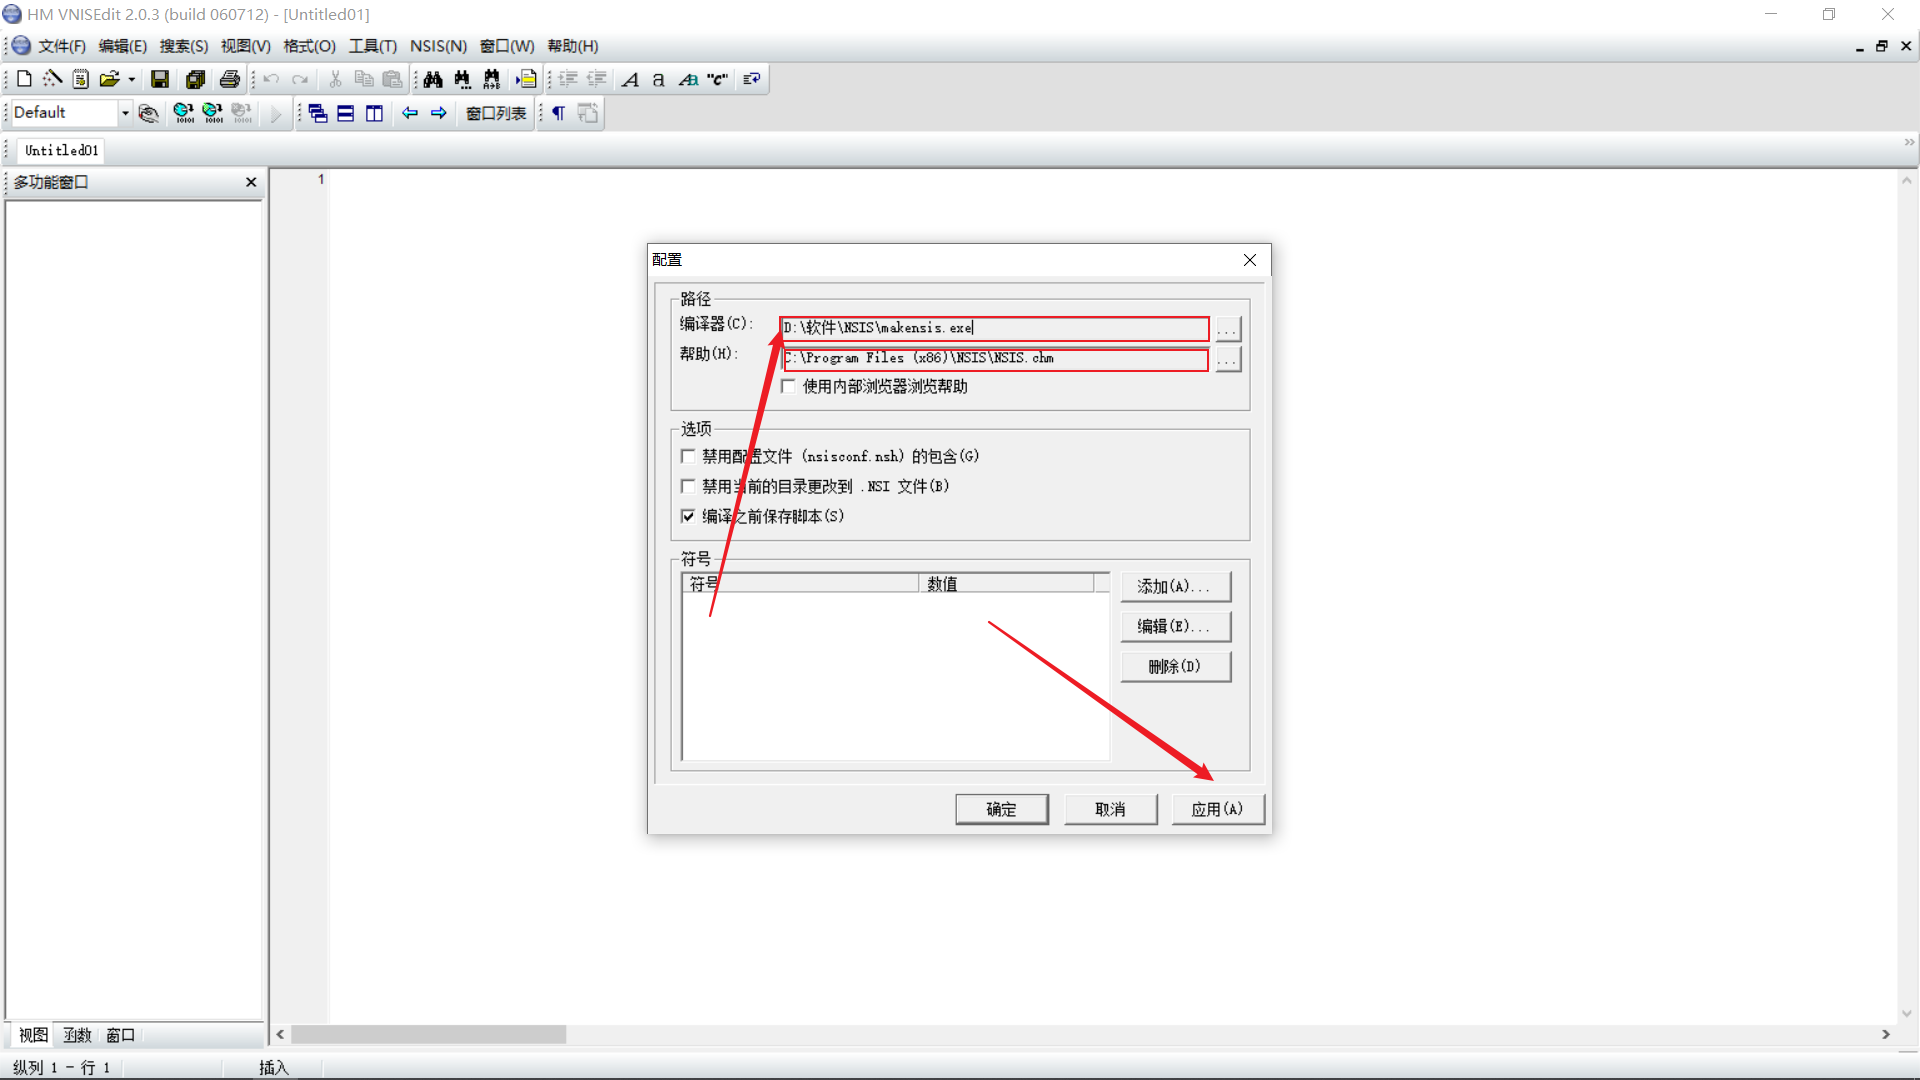Click the 添加(A)... button
This screenshot has height=1080, width=1920.
[1175, 586]
